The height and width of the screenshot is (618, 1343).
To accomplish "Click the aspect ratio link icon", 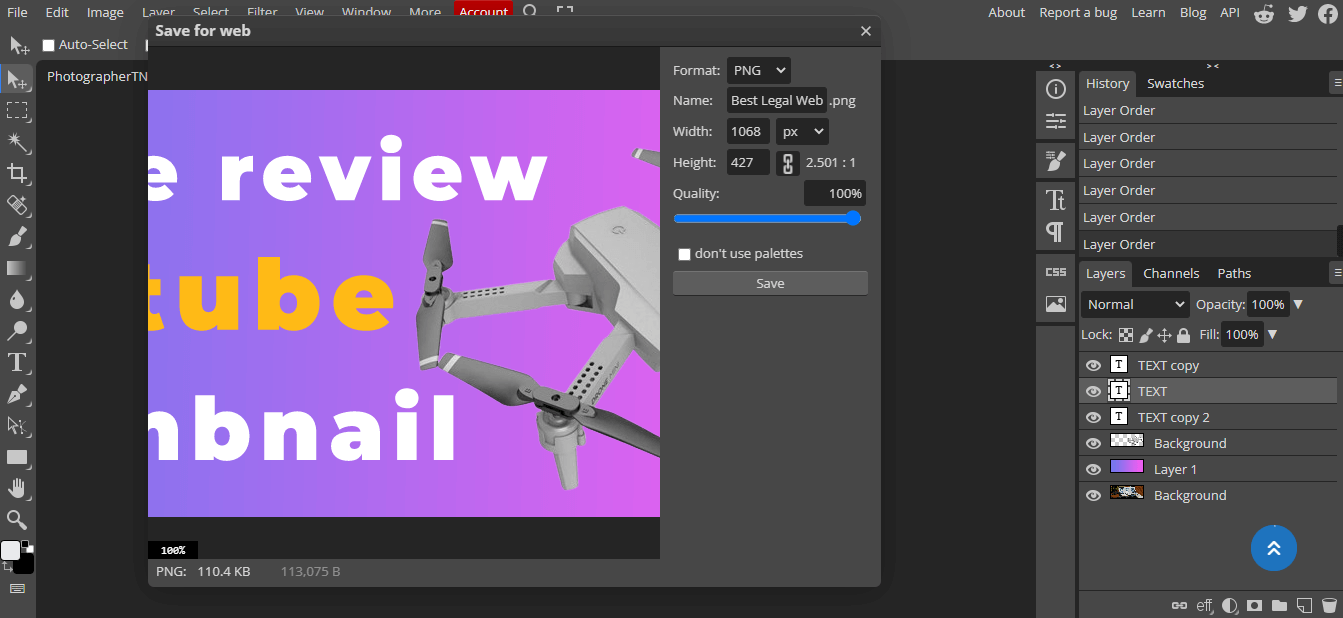I will tap(788, 163).
